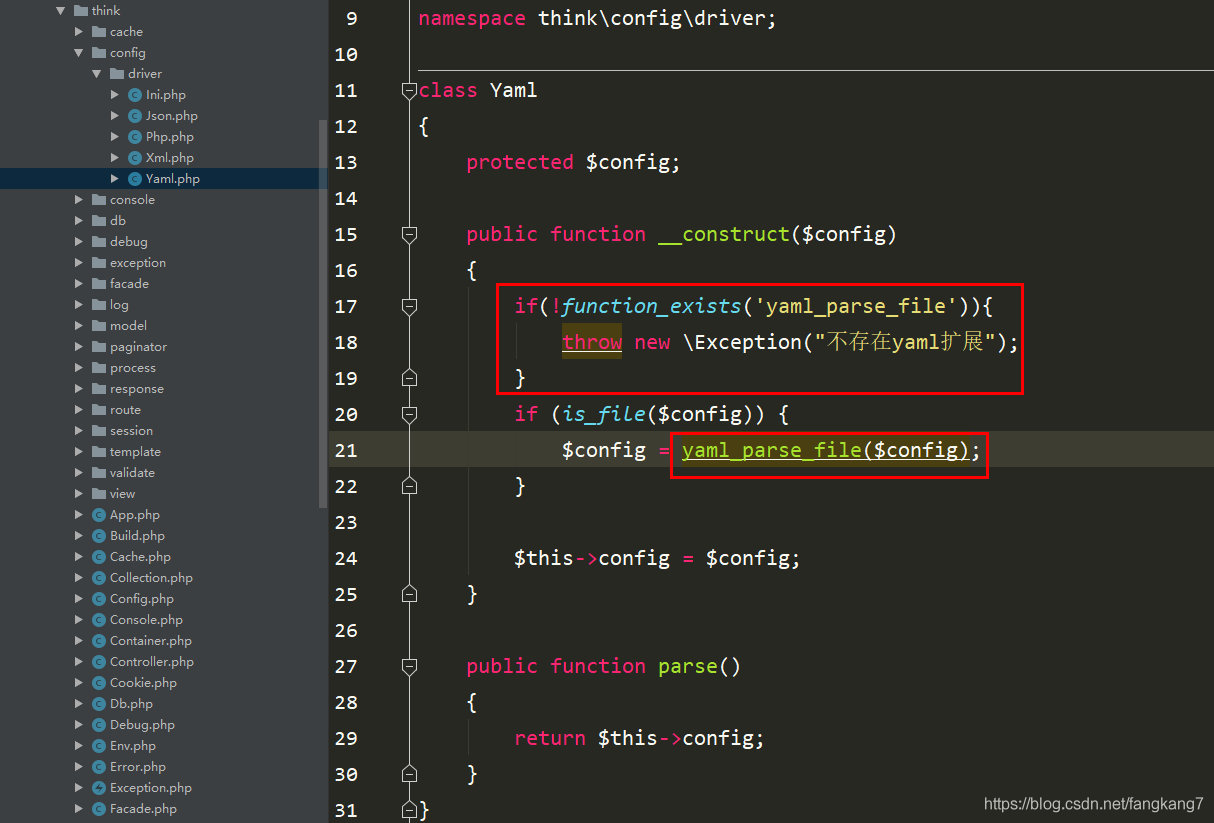Select Controller.php in the project tree
The height and width of the screenshot is (823, 1214).
[x=164, y=662]
